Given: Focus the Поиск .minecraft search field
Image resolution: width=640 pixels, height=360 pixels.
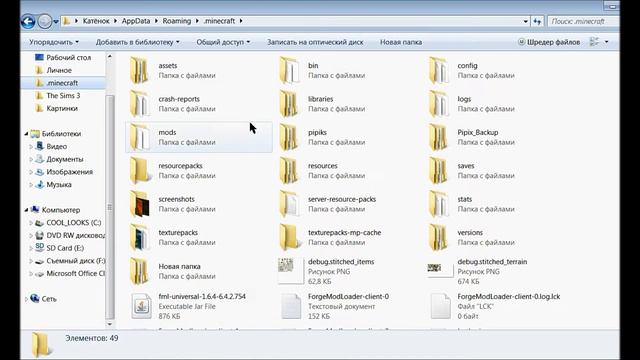Looking at the screenshot, I should click(583, 21).
